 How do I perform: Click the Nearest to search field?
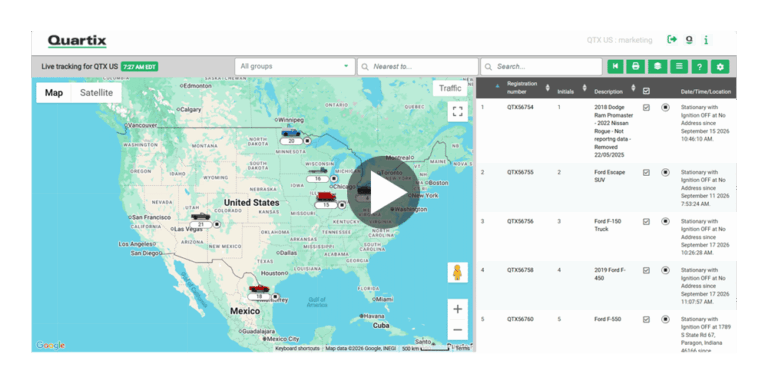pyautogui.click(x=417, y=67)
